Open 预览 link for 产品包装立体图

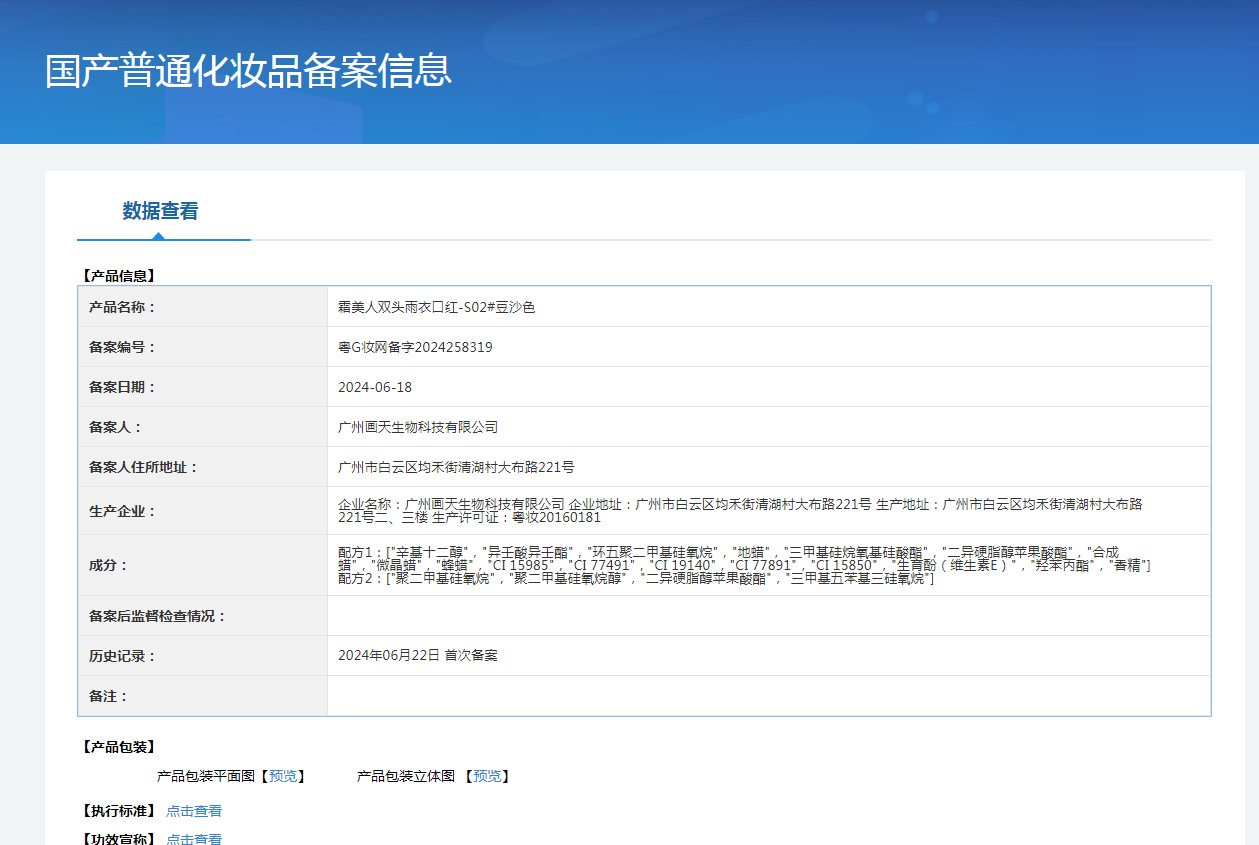[487, 776]
